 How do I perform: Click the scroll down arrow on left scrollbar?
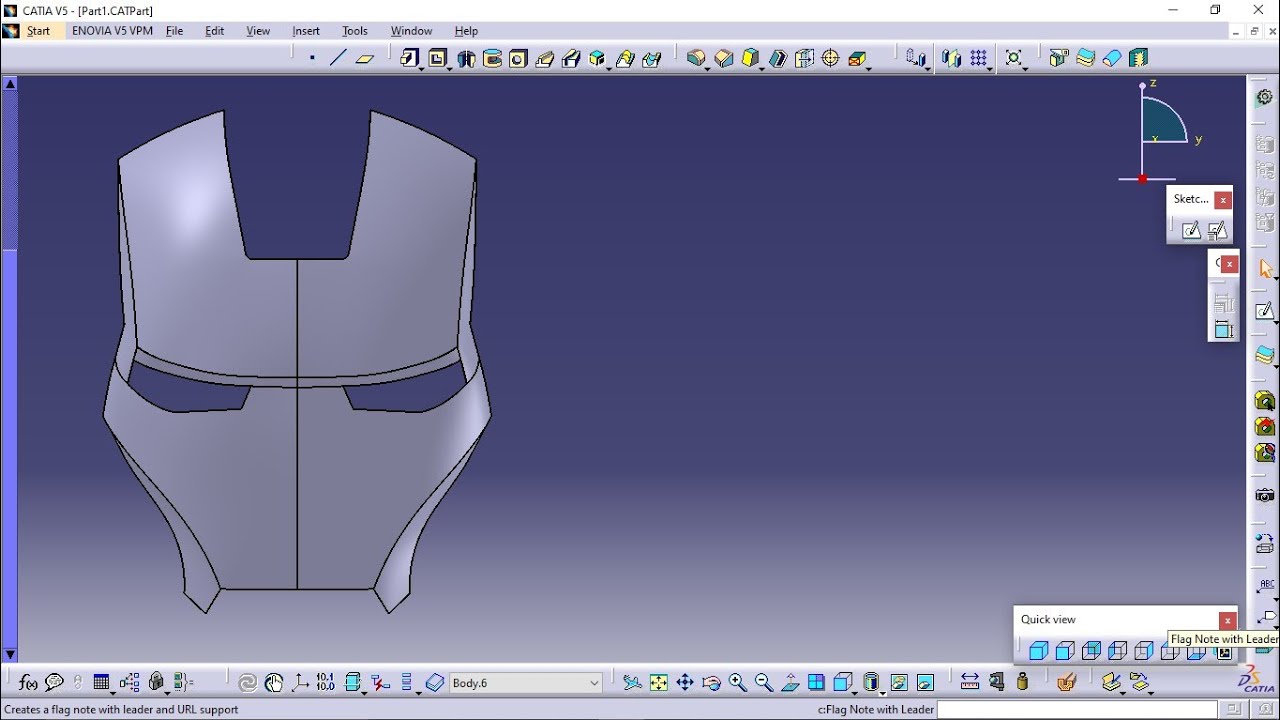tap(10, 655)
